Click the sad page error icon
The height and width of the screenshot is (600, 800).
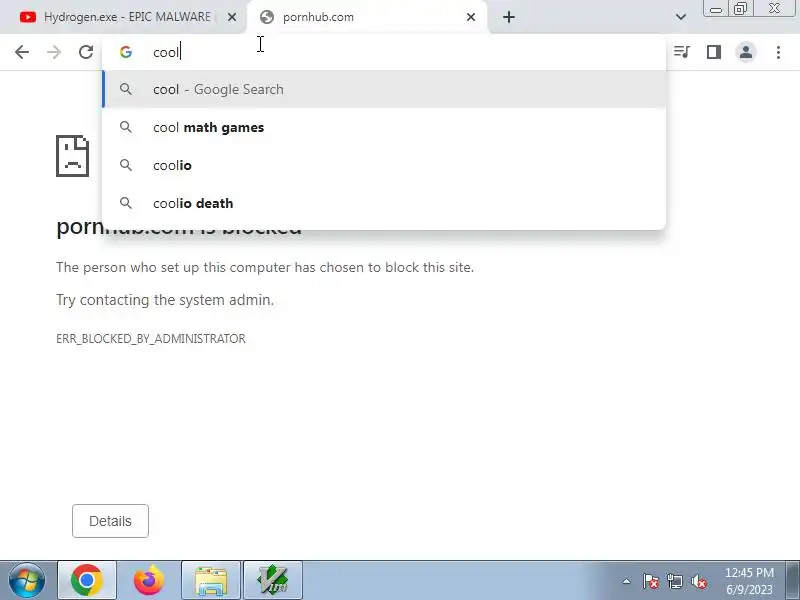click(72, 156)
